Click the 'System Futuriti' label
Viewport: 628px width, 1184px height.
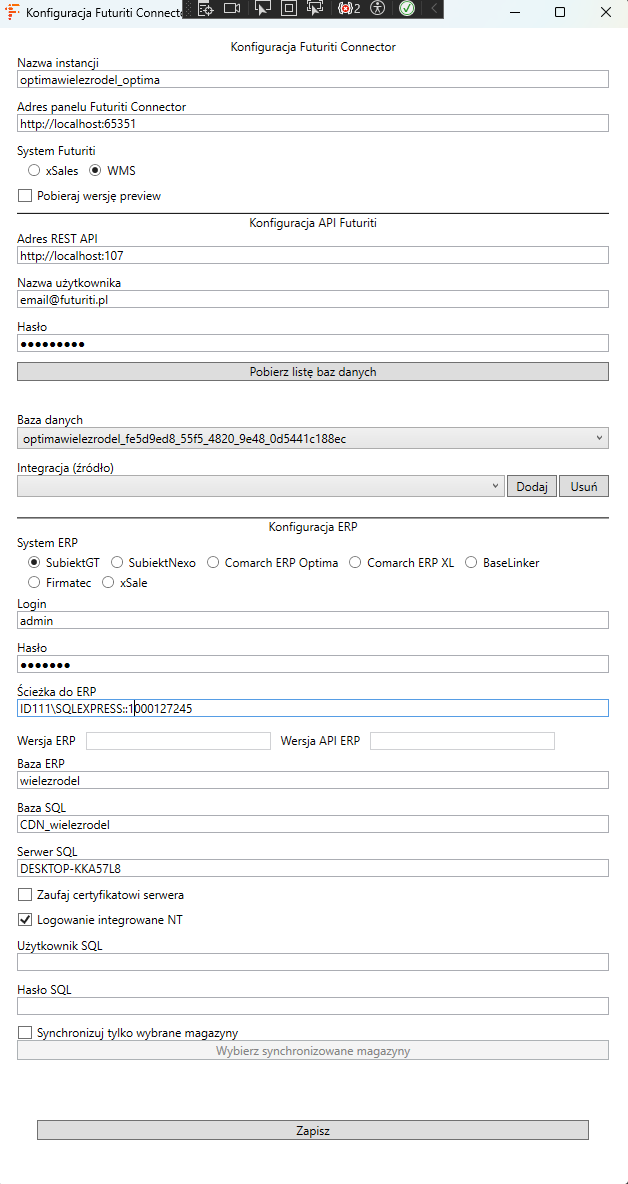[56, 151]
